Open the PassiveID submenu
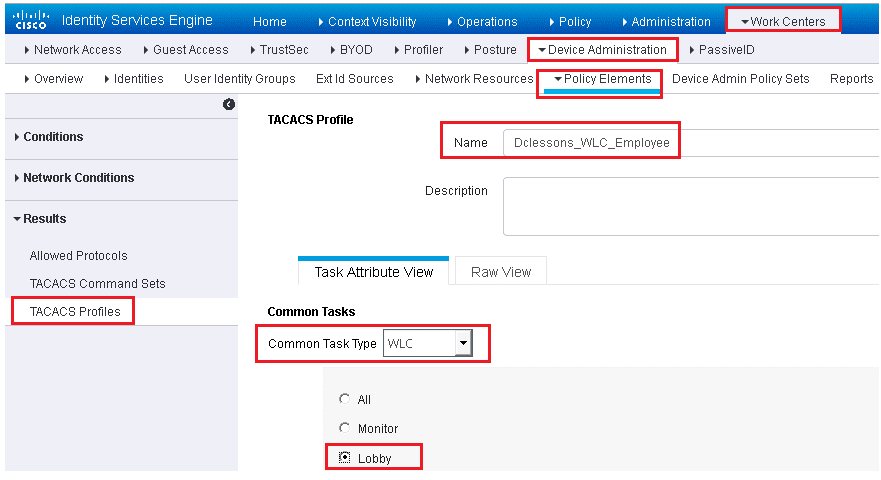 pyautogui.click(x=722, y=49)
